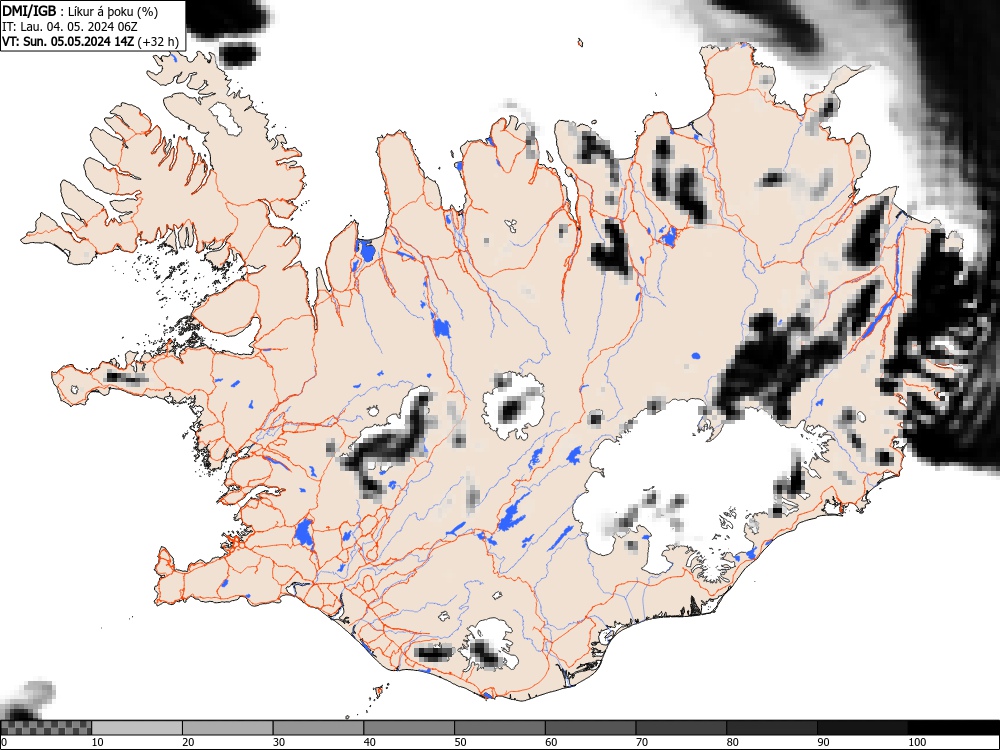The width and height of the screenshot is (1000, 750).
Task: Pick the 40–50 gray legend swatch
Action: pyautogui.click(x=409, y=727)
